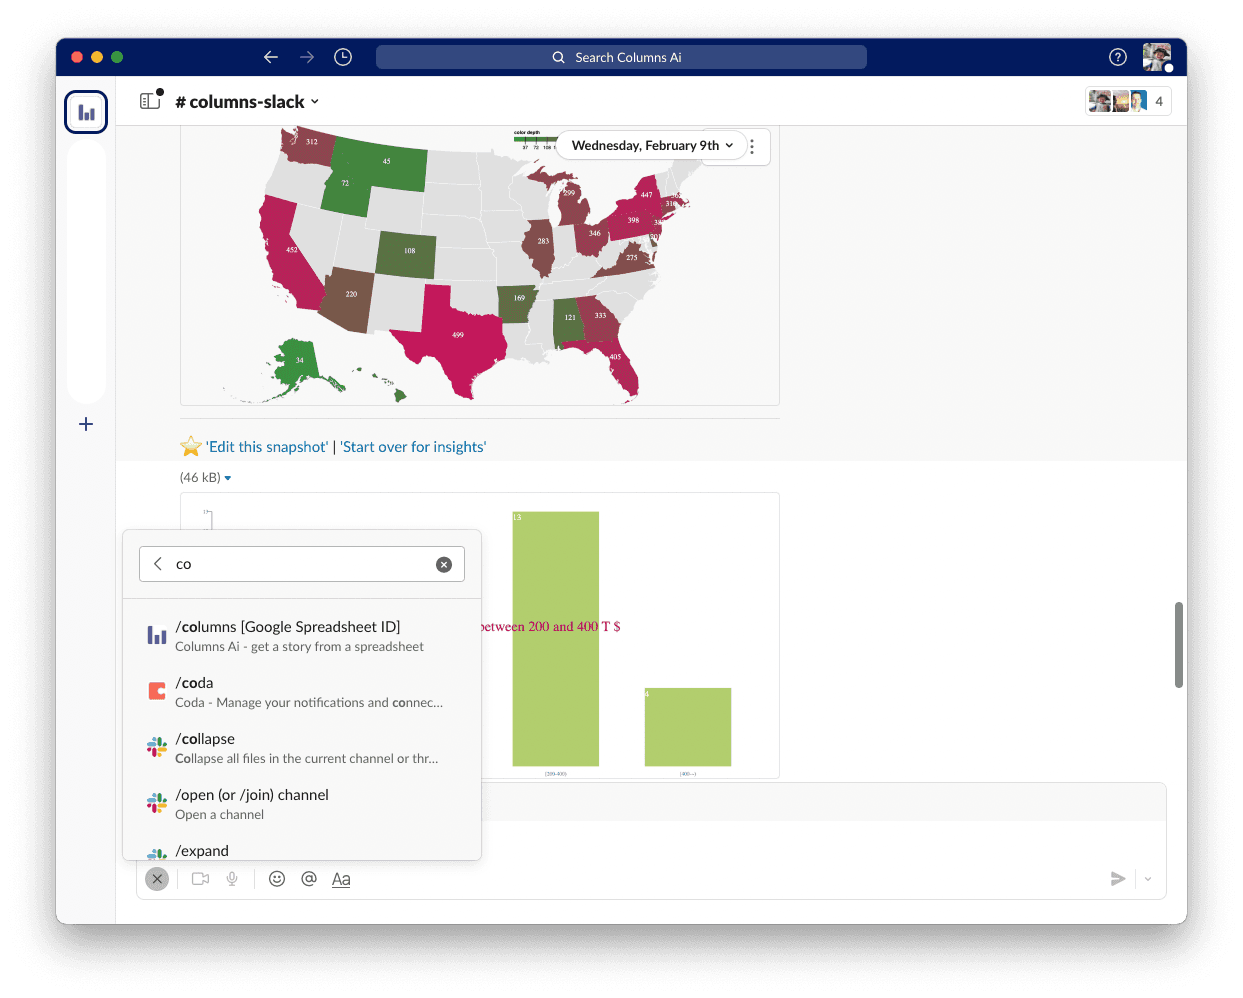Collapse the 46 kB file attachment arrow
This screenshot has height=998, width=1243.
coord(228,478)
